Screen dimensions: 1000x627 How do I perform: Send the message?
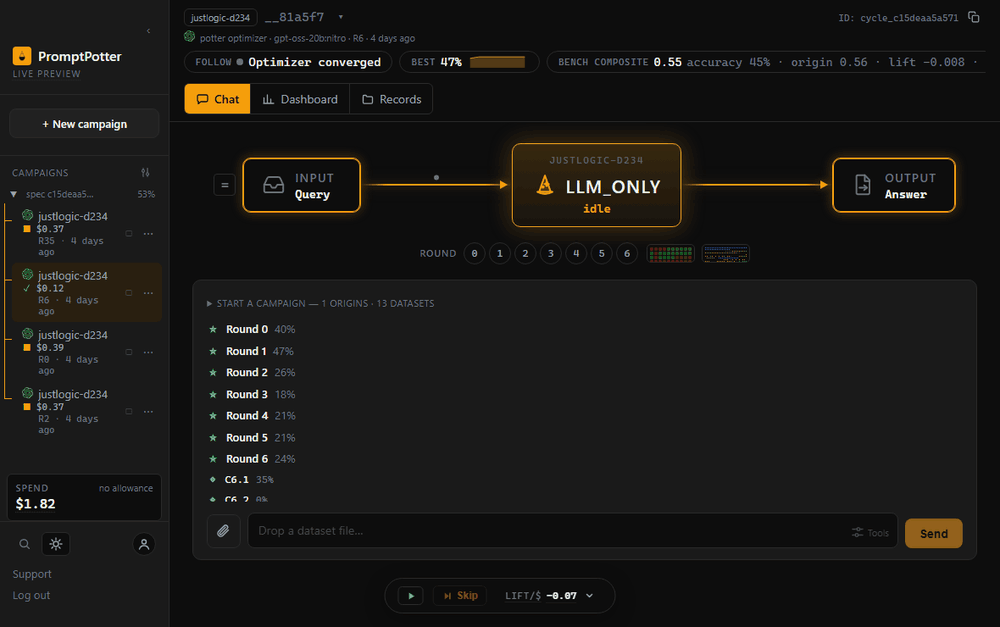934,533
